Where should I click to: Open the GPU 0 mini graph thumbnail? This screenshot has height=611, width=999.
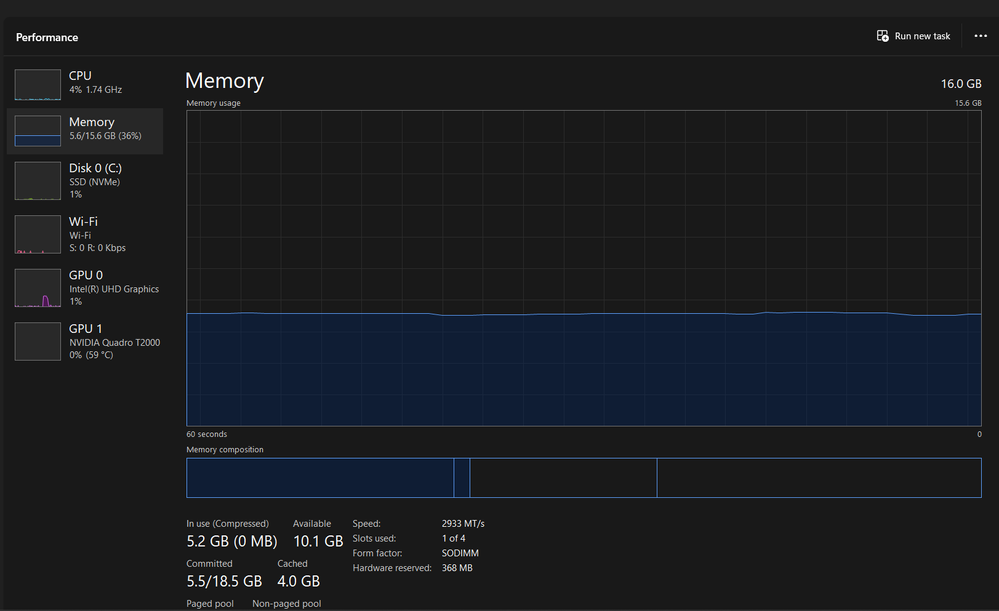[x=38, y=288]
